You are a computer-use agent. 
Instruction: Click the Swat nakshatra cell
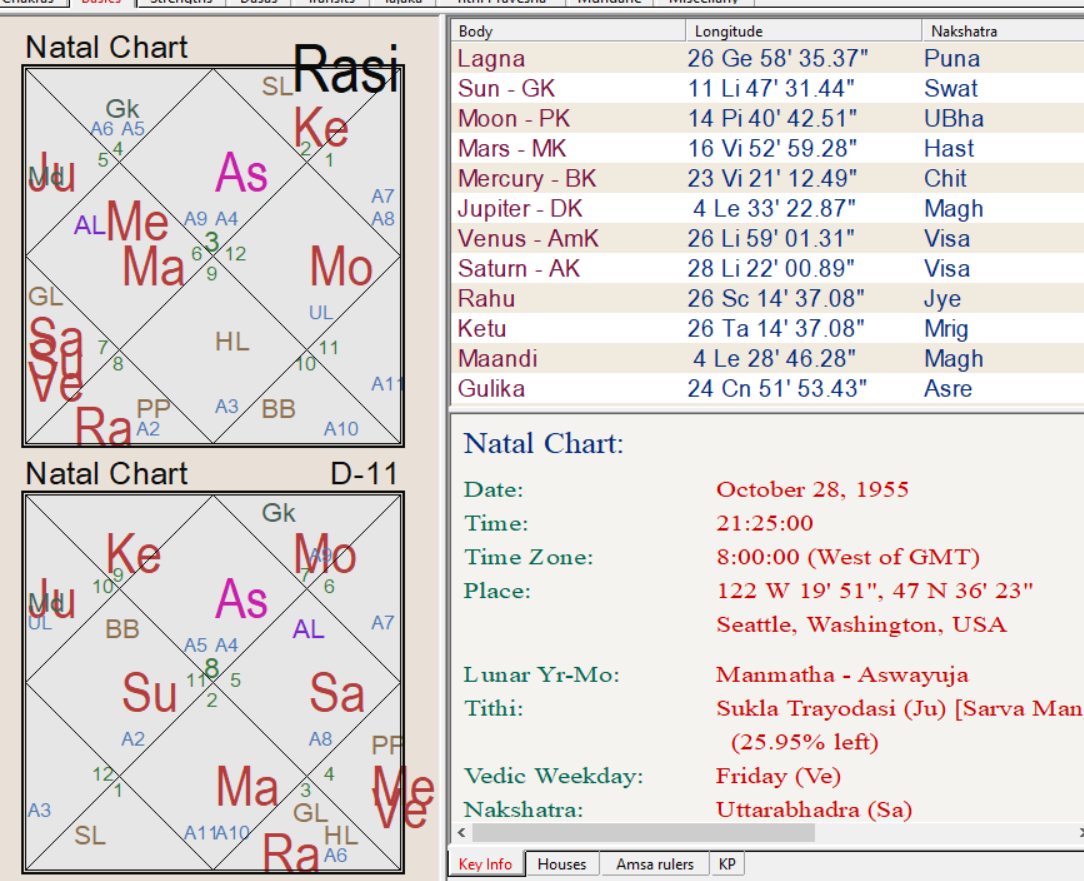click(x=951, y=89)
